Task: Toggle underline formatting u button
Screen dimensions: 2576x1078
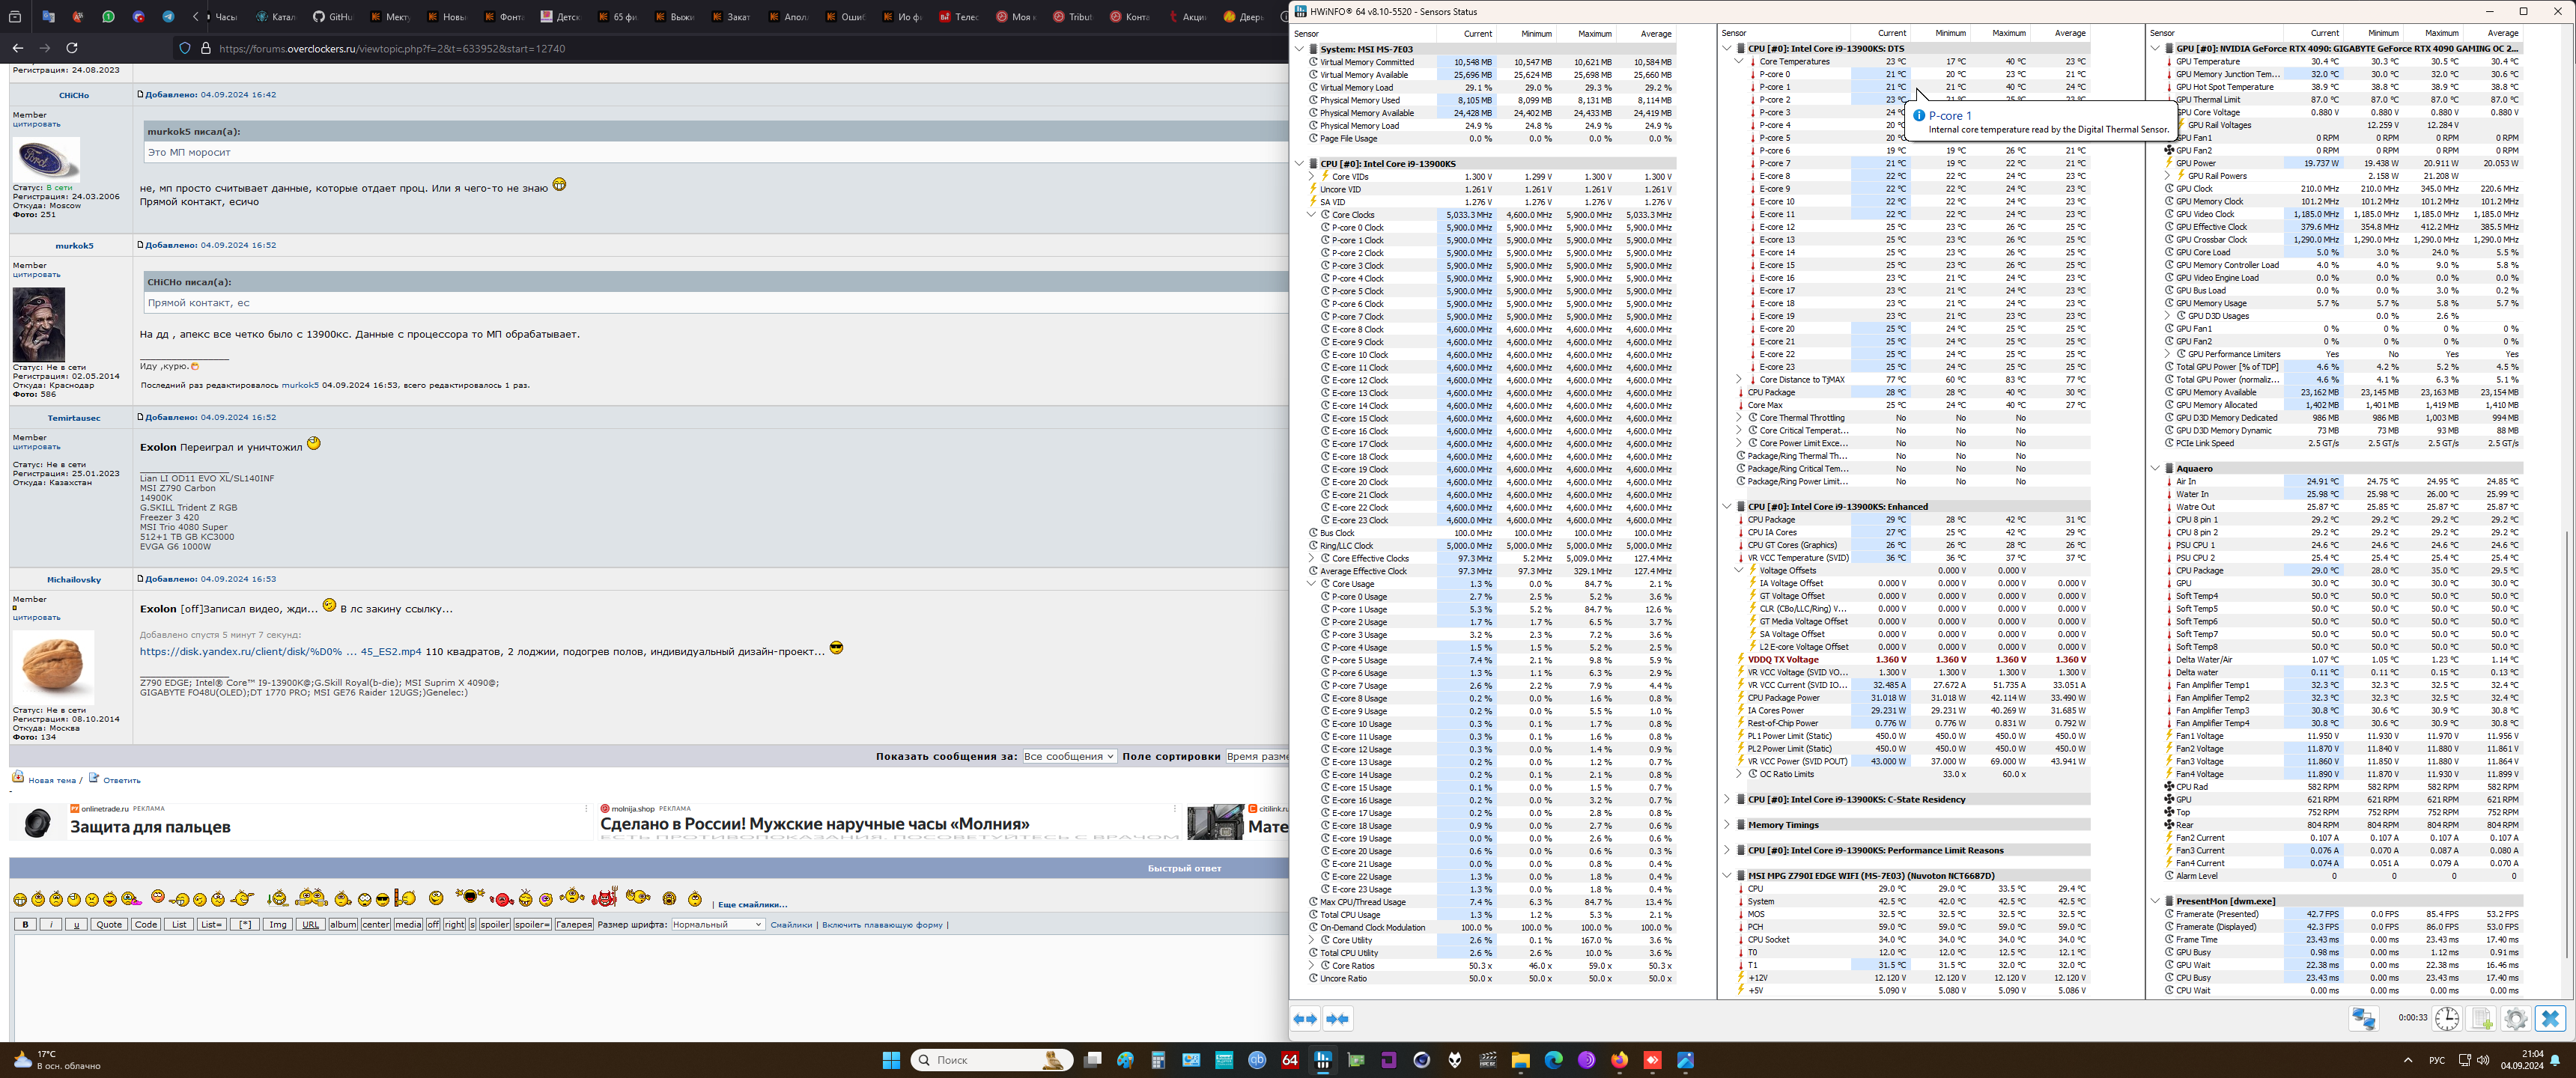Action: pos(76,925)
